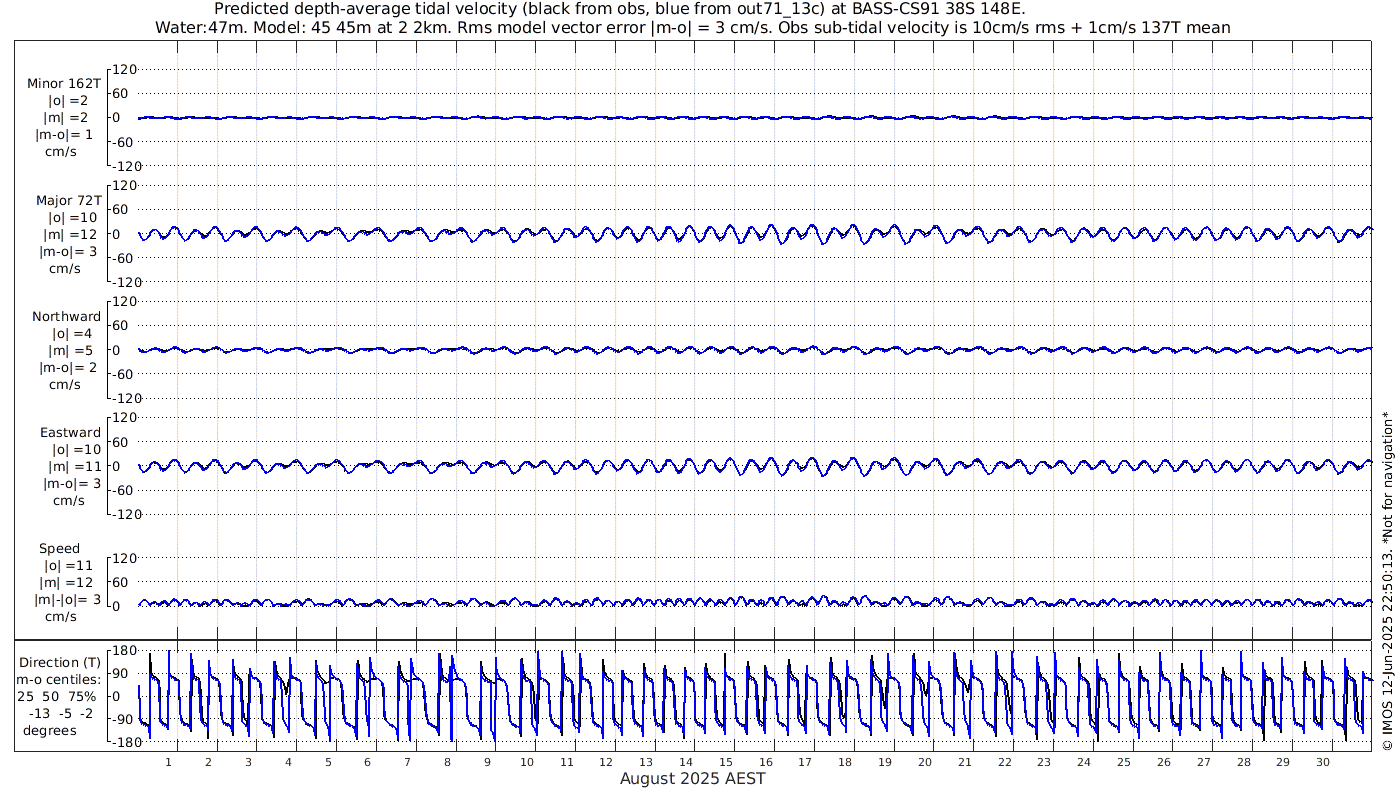Image resolution: width=1400 pixels, height=800 pixels.
Task: Click day 15 on the date axis
Action: (x=726, y=762)
